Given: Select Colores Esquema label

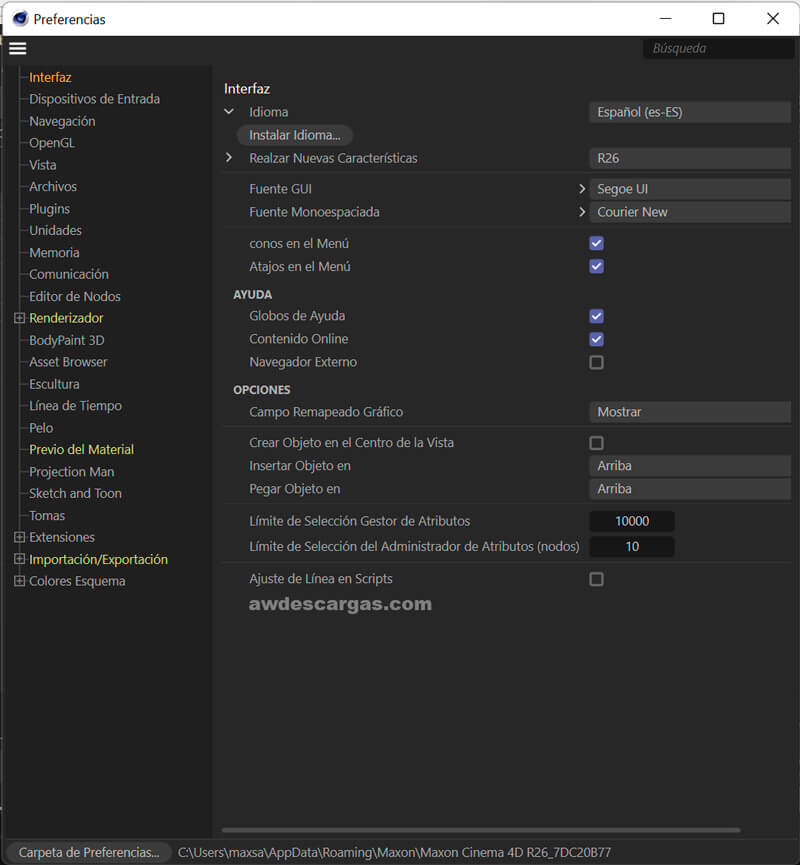Looking at the screenshot, I should click(x=77, y=581).
